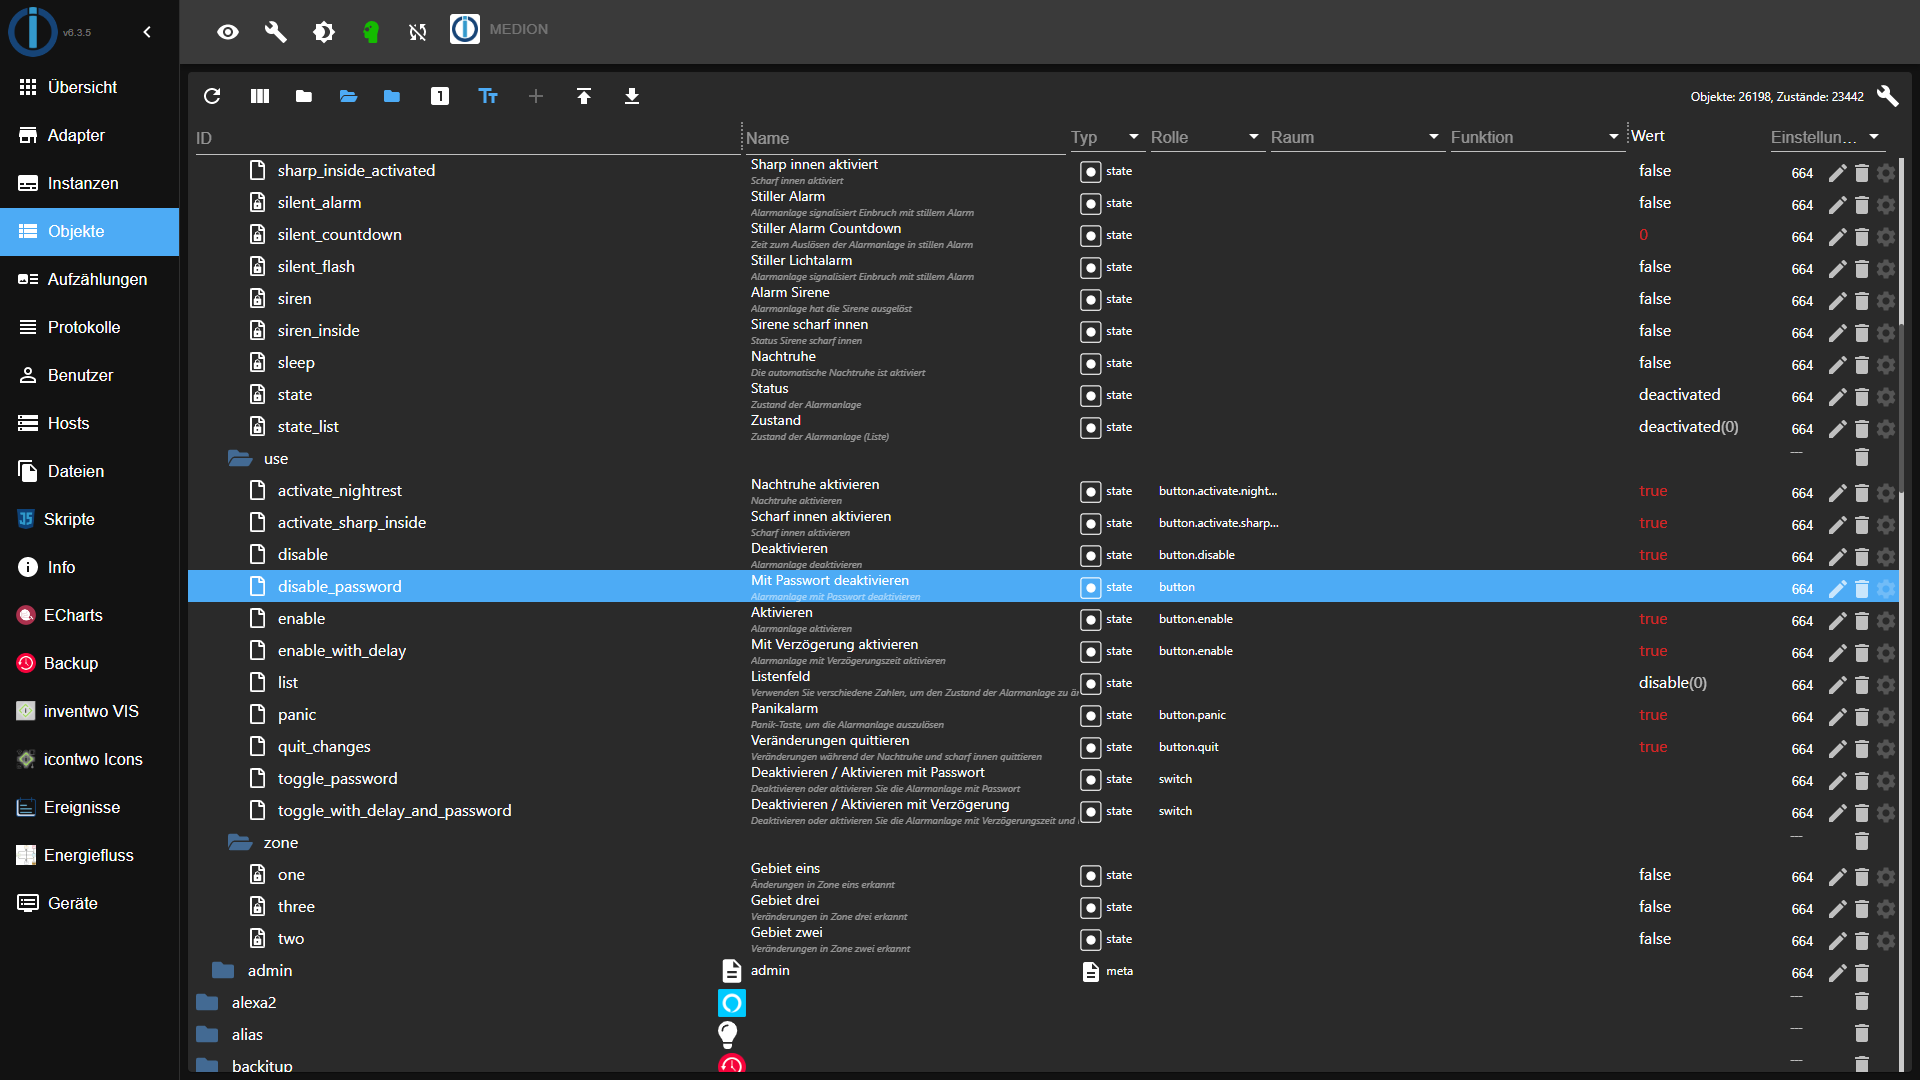
Task: Go to Instanzen in sidebar
Action: (x=90, y=183)
